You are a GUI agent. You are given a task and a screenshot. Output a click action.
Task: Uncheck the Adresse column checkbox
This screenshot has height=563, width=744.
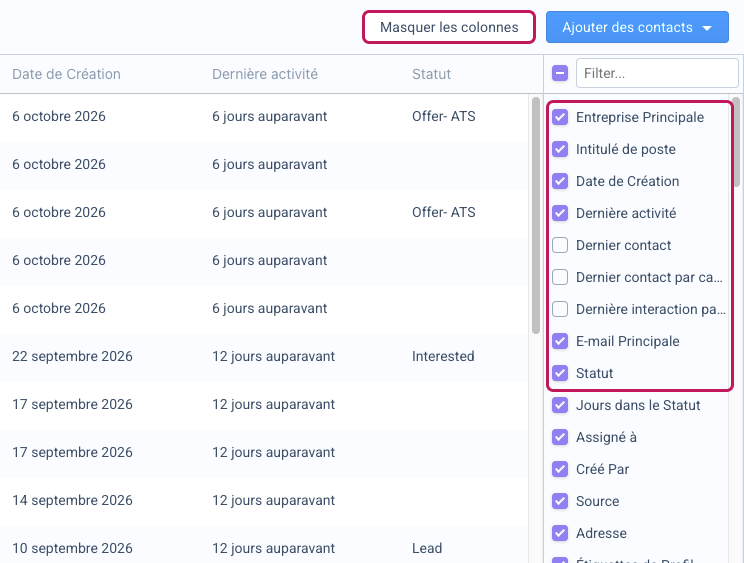click(560, 533)
